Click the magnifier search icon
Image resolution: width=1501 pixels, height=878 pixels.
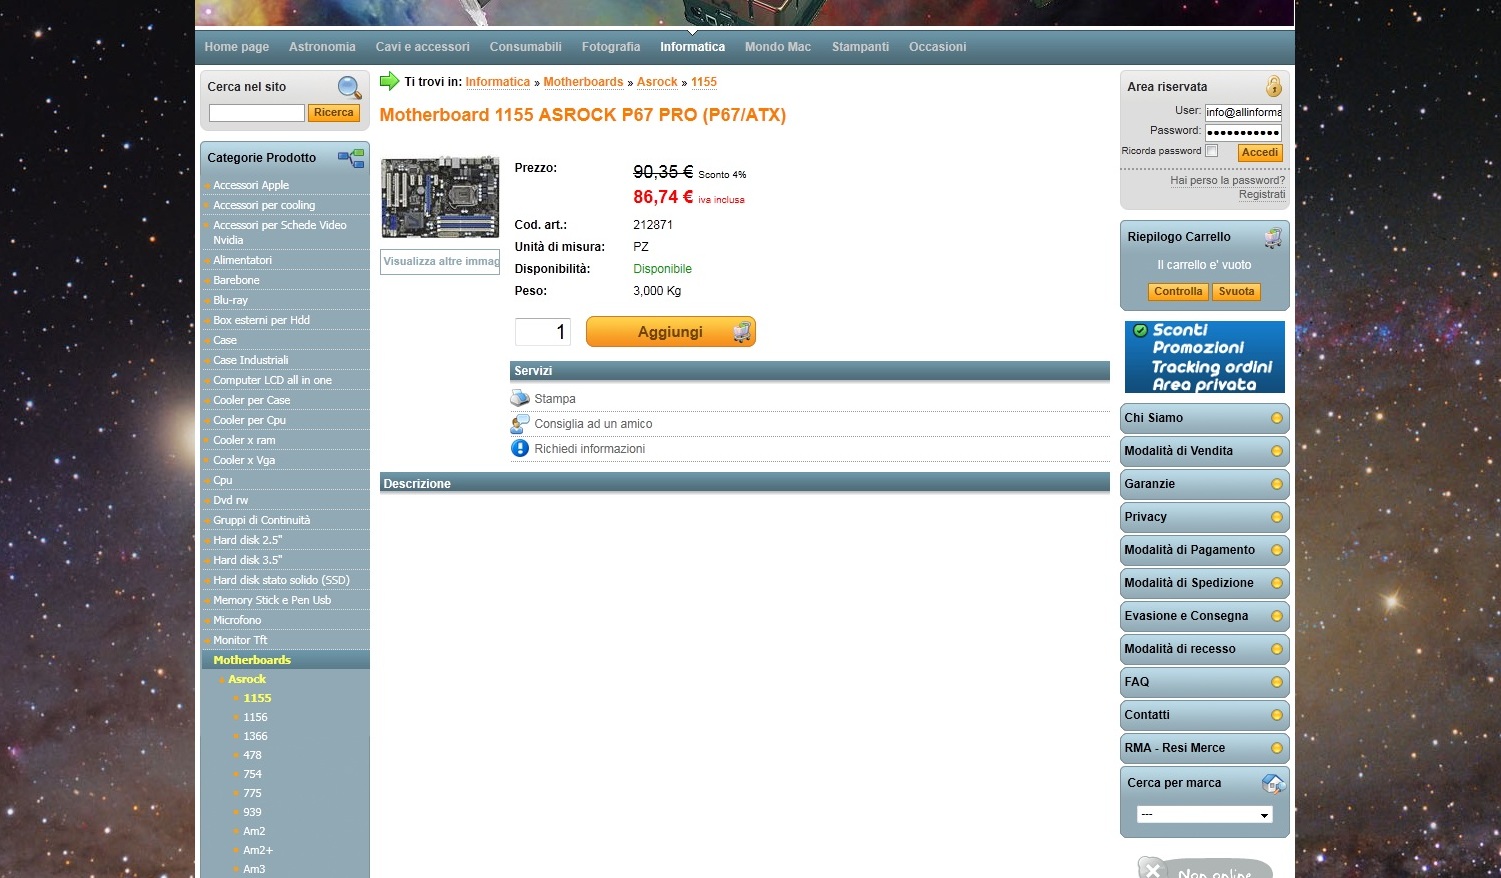349,87
